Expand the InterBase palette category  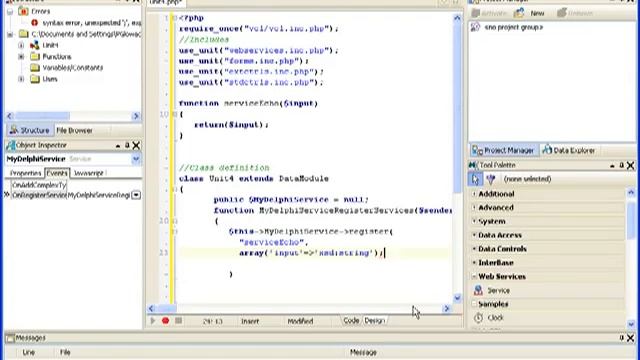pyautogui.click(x=474, y=263)
